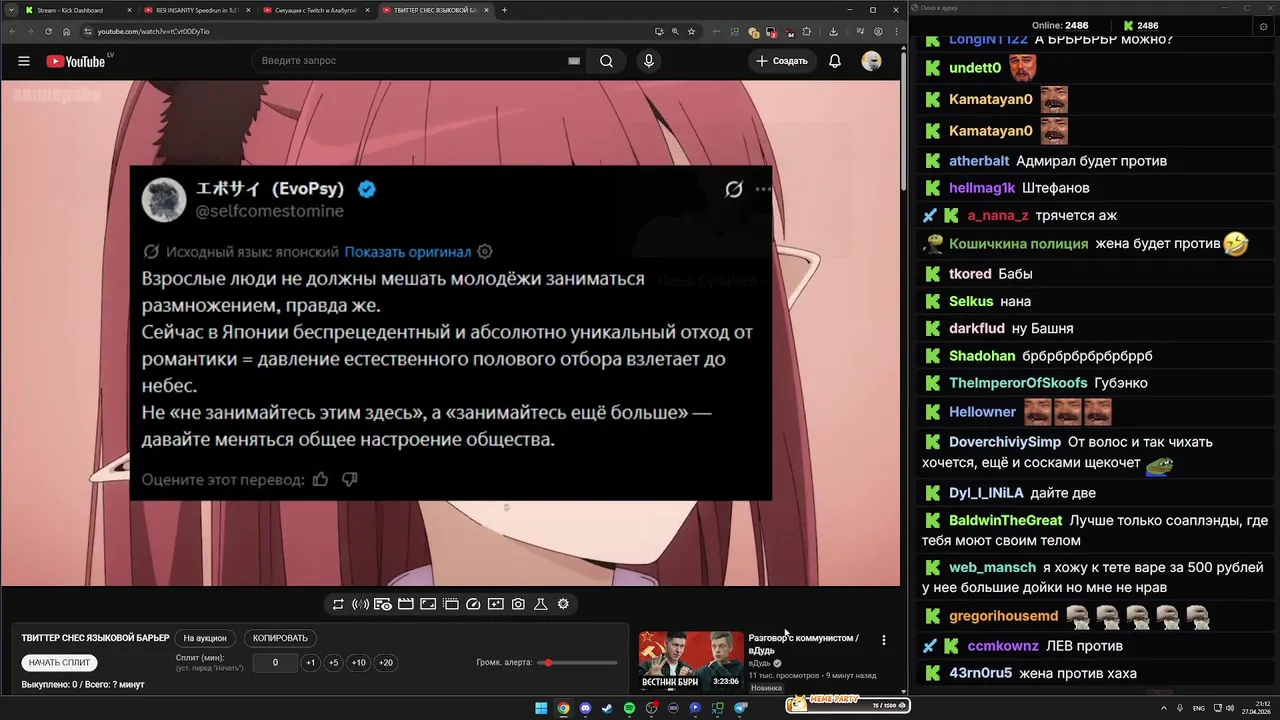This screenshot has height=720, width=1280.
Task: Select the ТВИТТЕР СНЕС ЯЗЫКОВОЙ tab
Action: pos(435,10)
